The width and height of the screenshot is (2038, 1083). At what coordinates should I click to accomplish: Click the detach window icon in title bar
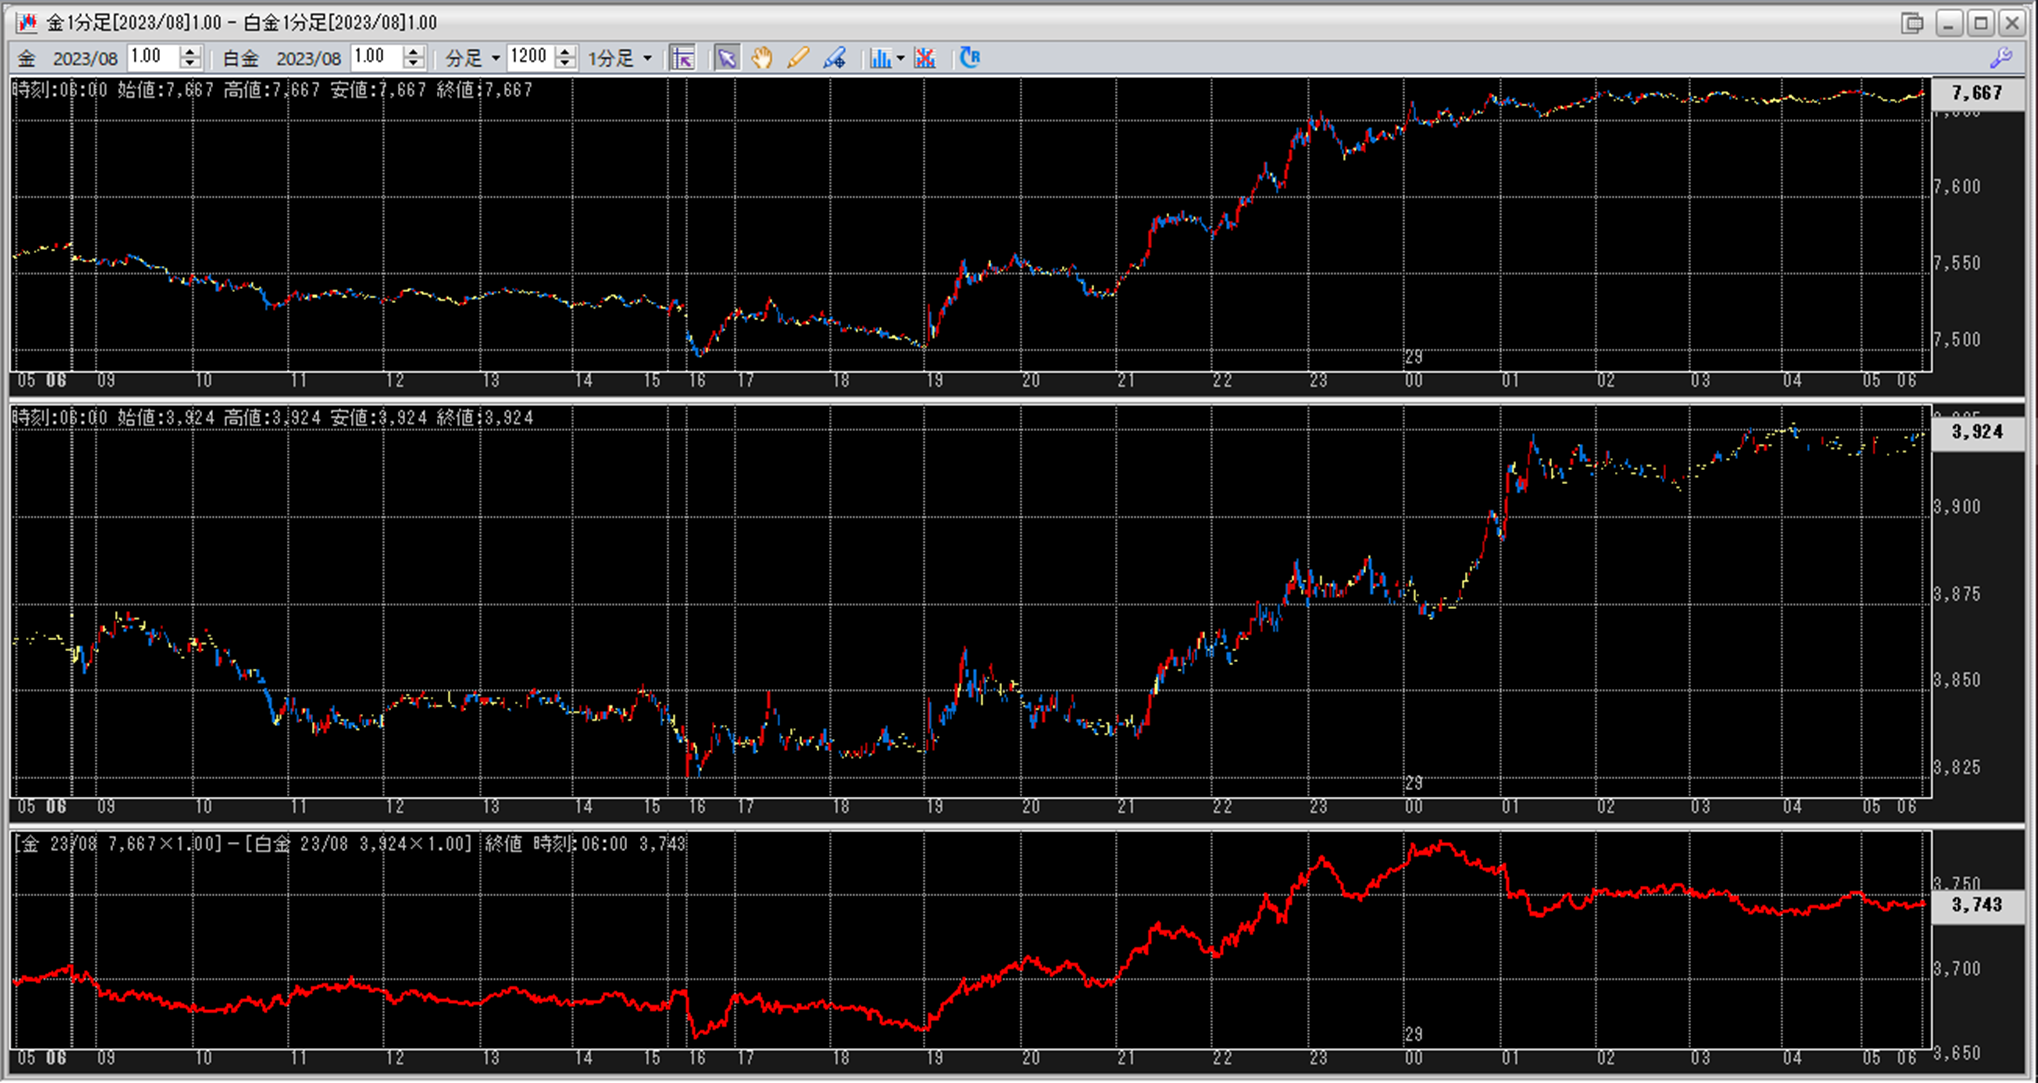click(1912, 22)
